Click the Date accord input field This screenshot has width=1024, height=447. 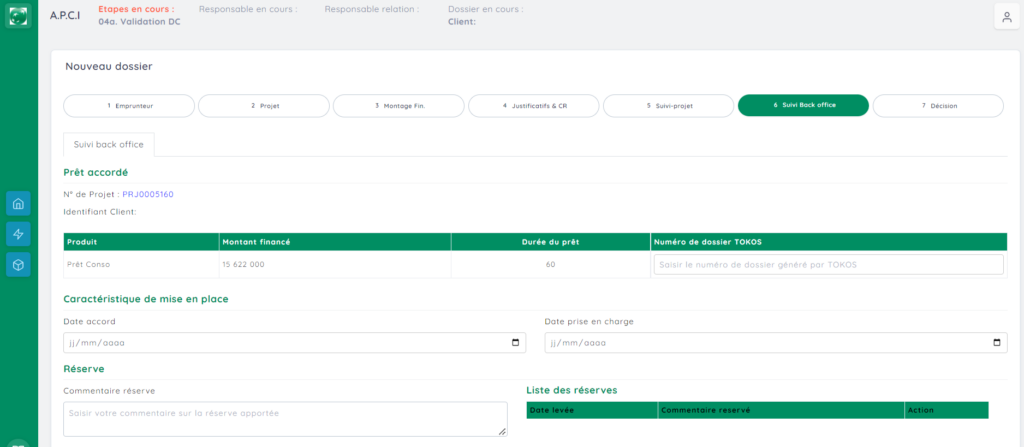click(x=280, y=343)
